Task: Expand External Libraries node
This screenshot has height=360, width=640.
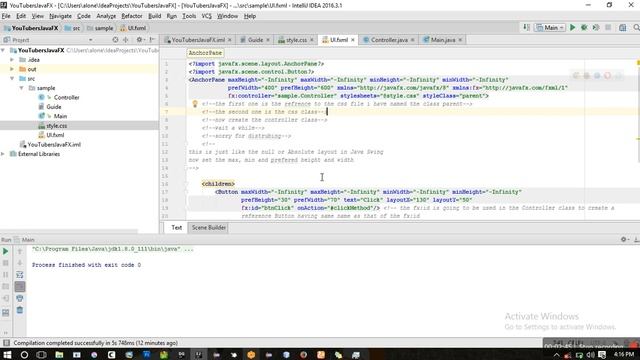Action: [x=4, y=154]
